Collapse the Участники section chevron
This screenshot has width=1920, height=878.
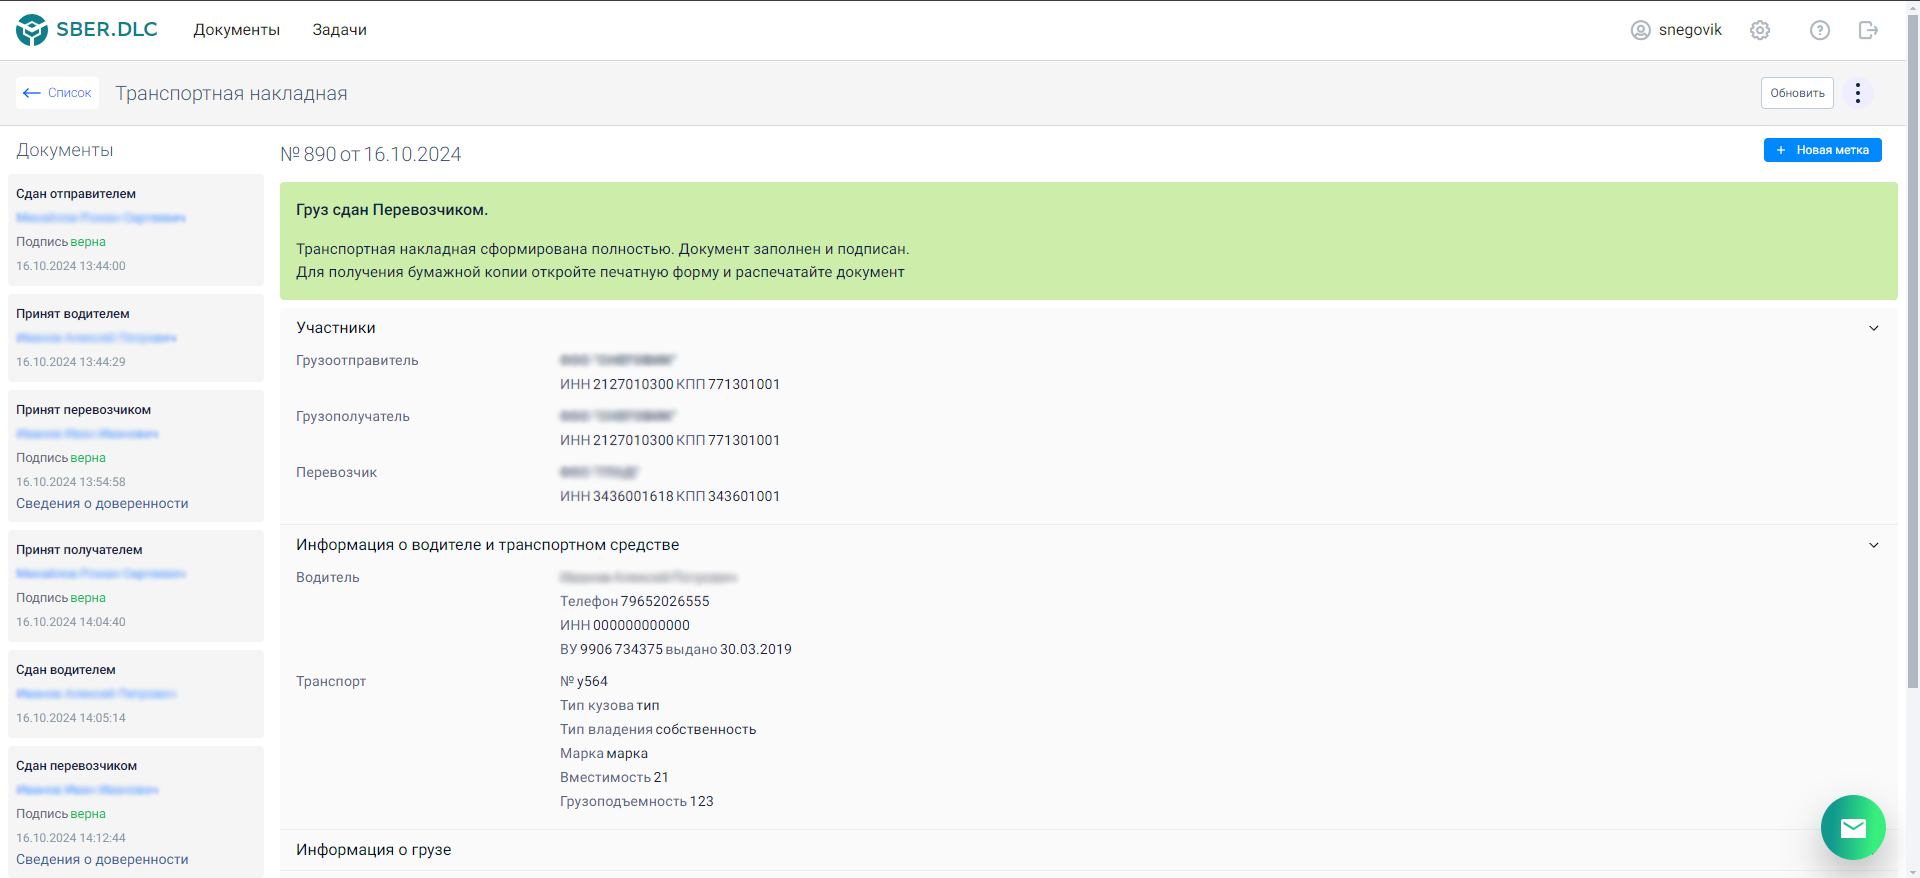pyautogui.click(x=1873, y=328)
